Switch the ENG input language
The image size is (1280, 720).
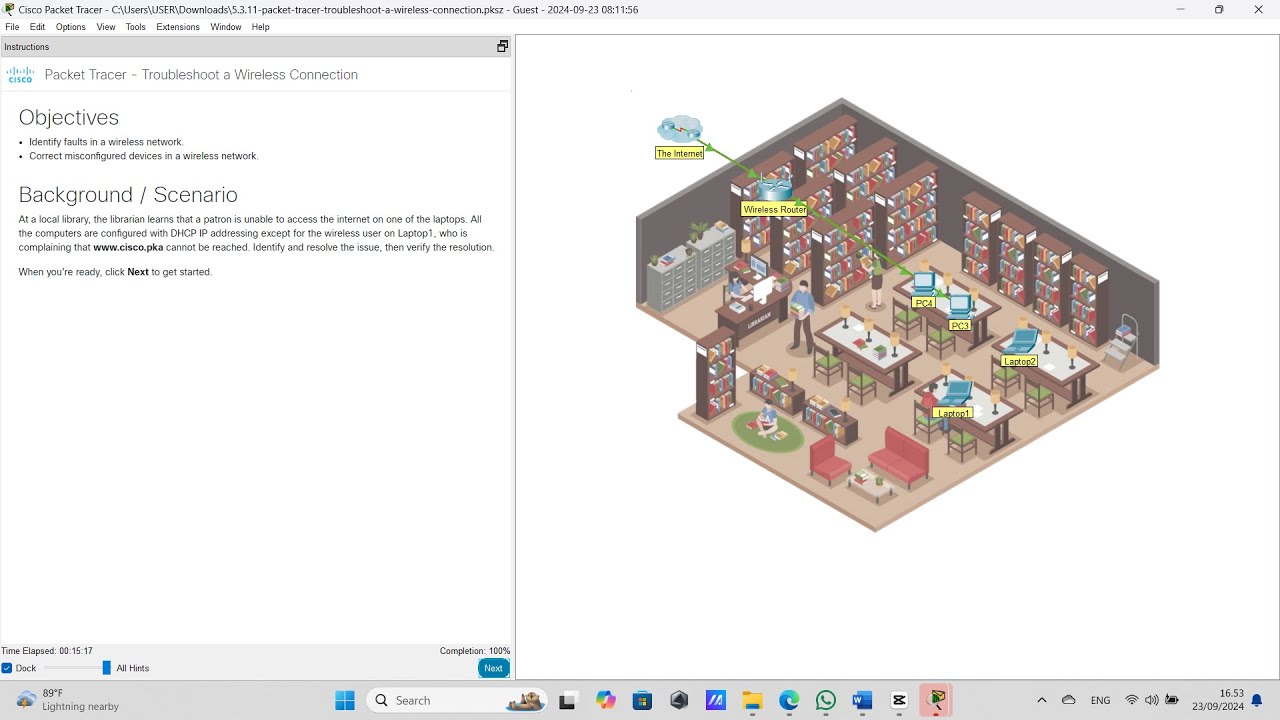[x=1100, y=700]
